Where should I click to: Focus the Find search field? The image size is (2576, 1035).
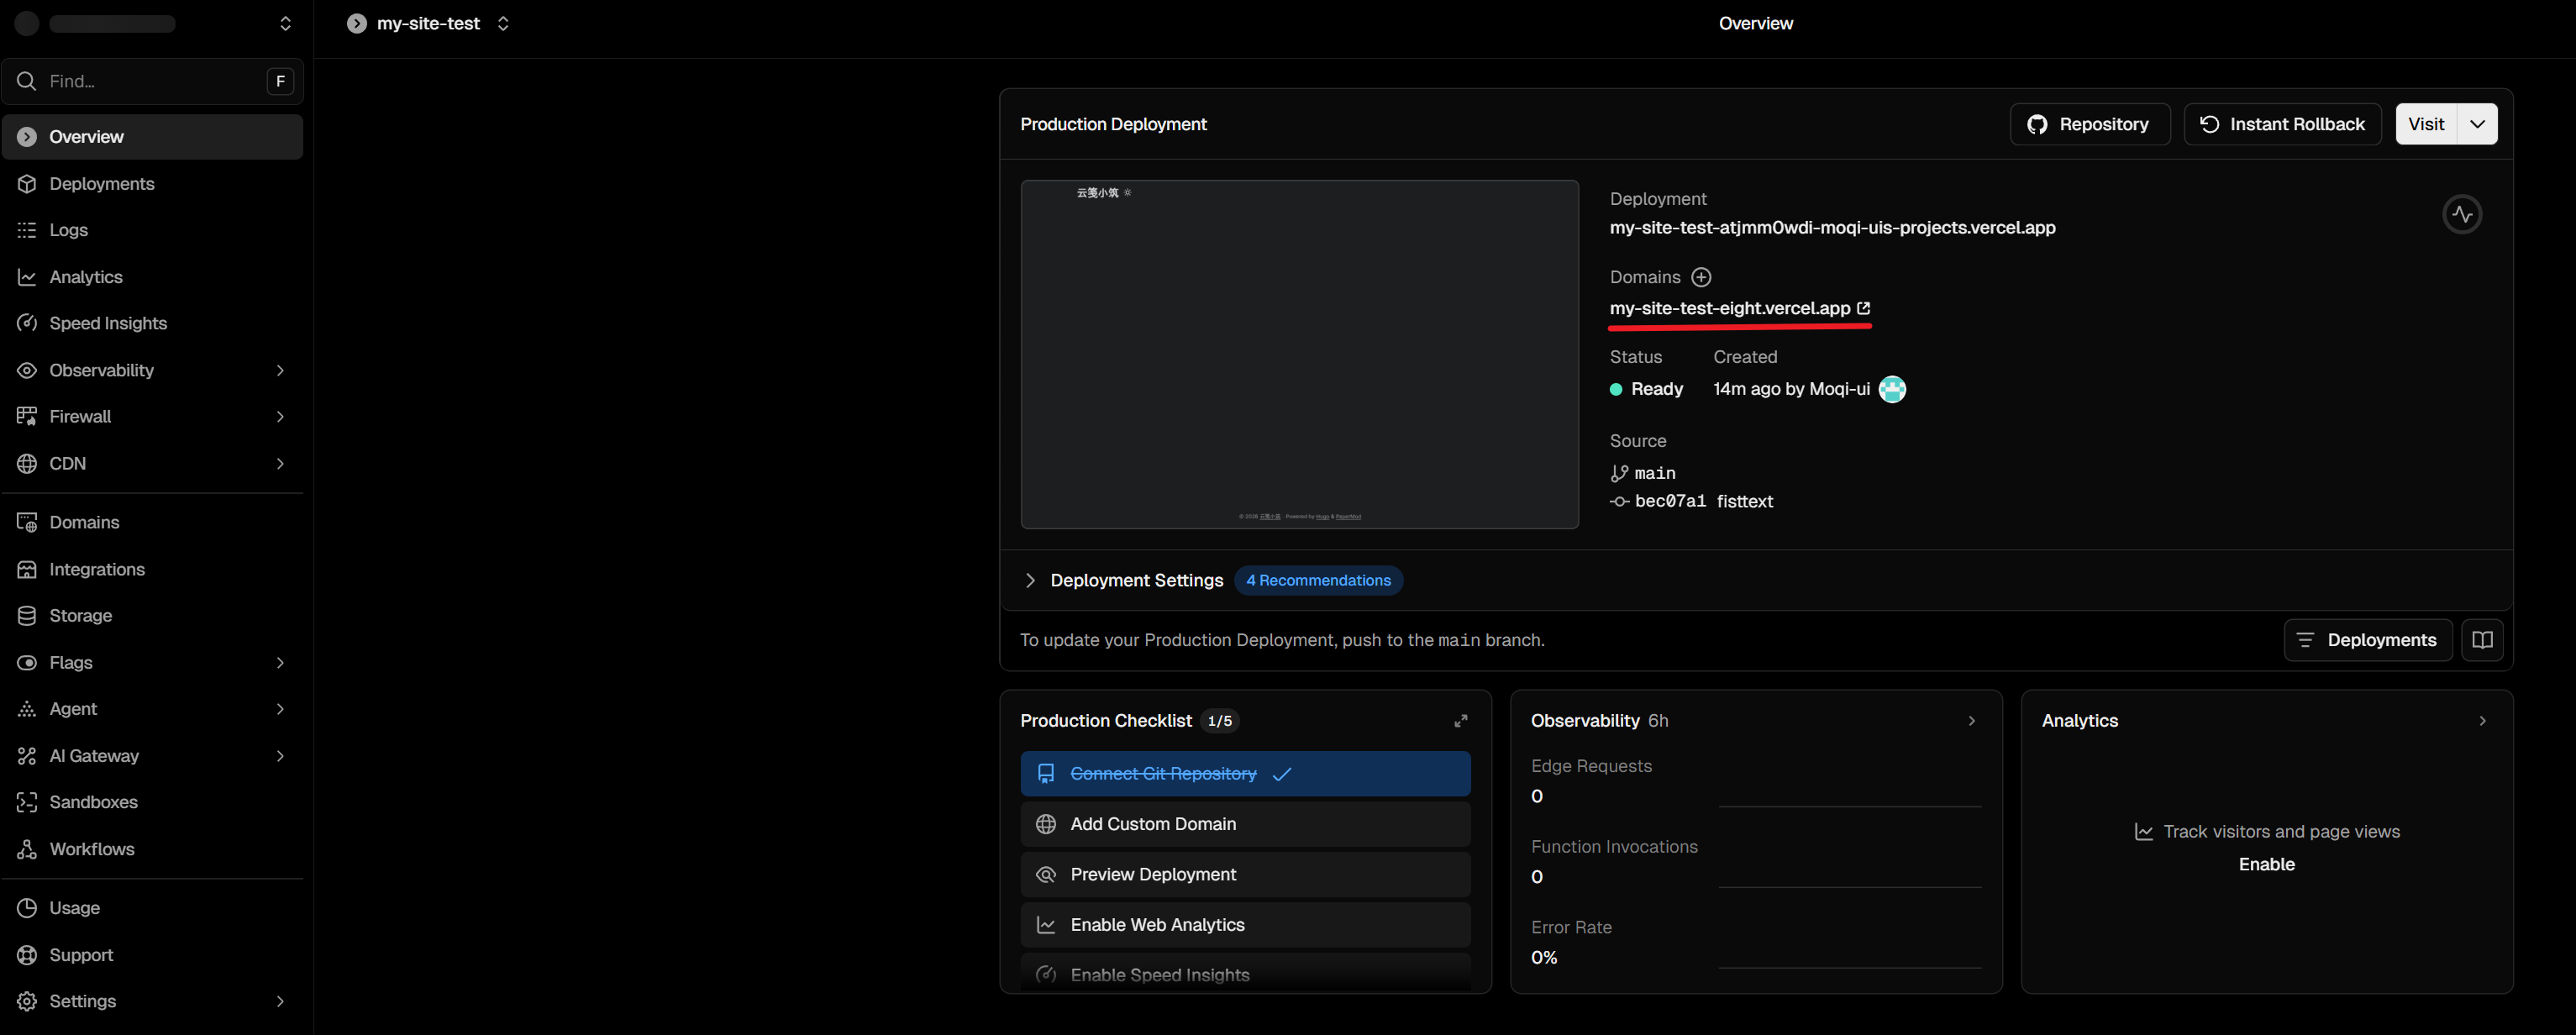click(x=153, y=81)
